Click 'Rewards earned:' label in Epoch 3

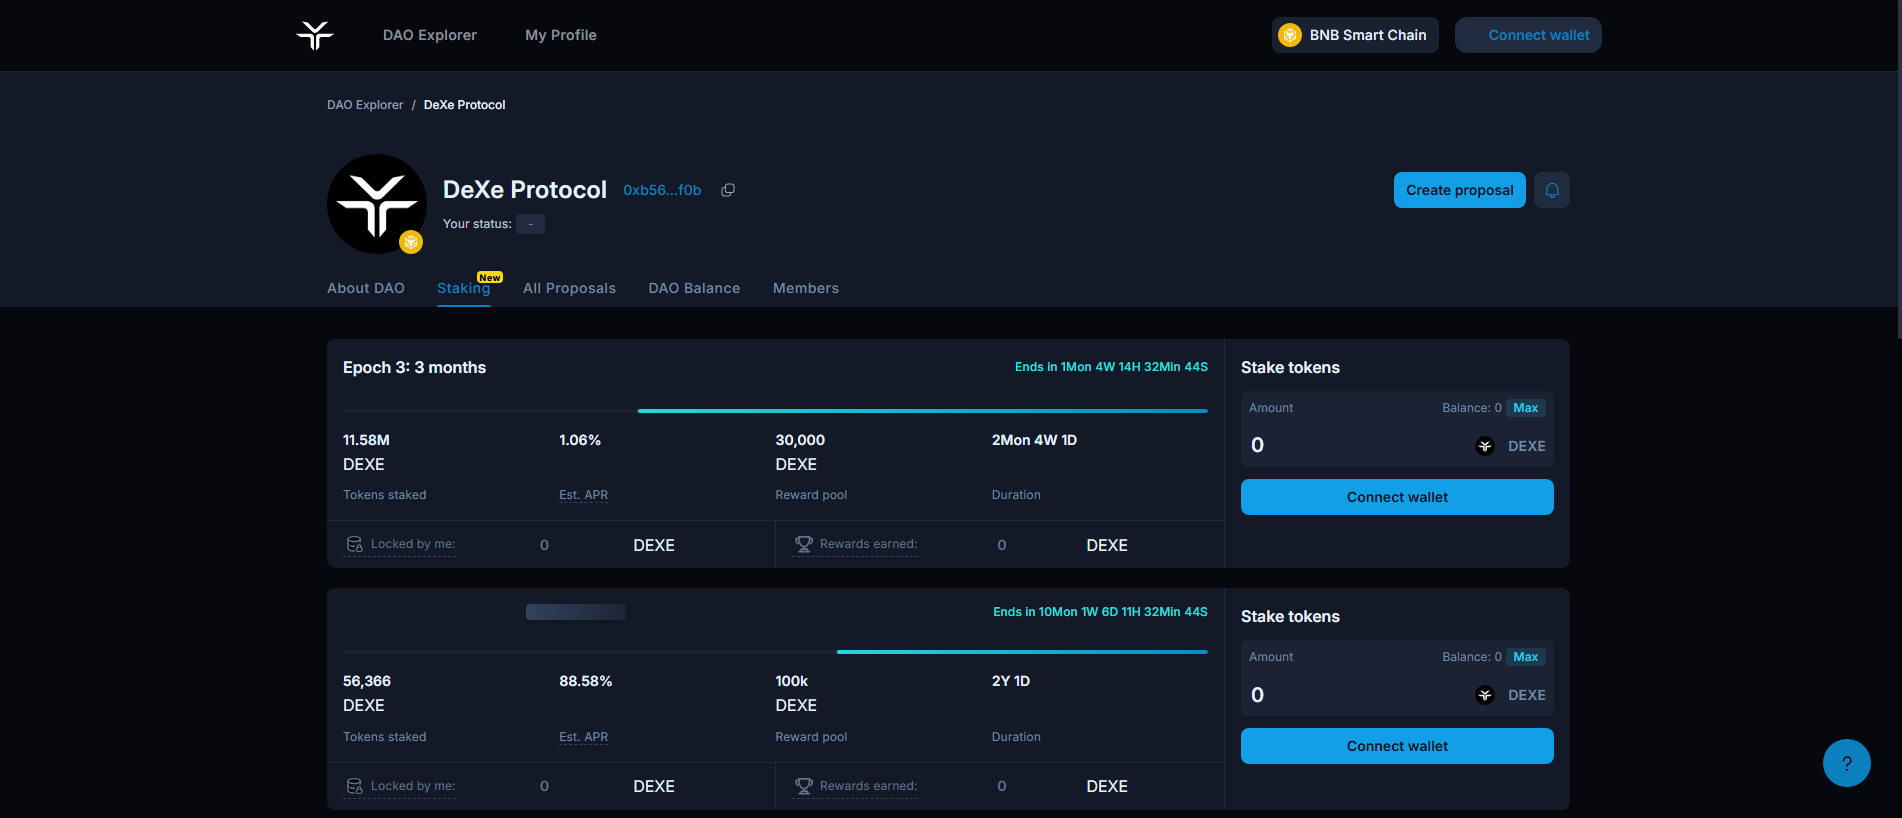click(868, 544)
